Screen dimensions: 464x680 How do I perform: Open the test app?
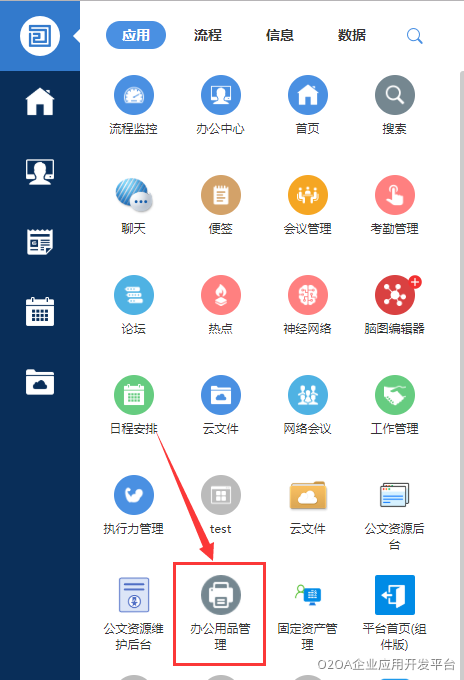point(221,505)
